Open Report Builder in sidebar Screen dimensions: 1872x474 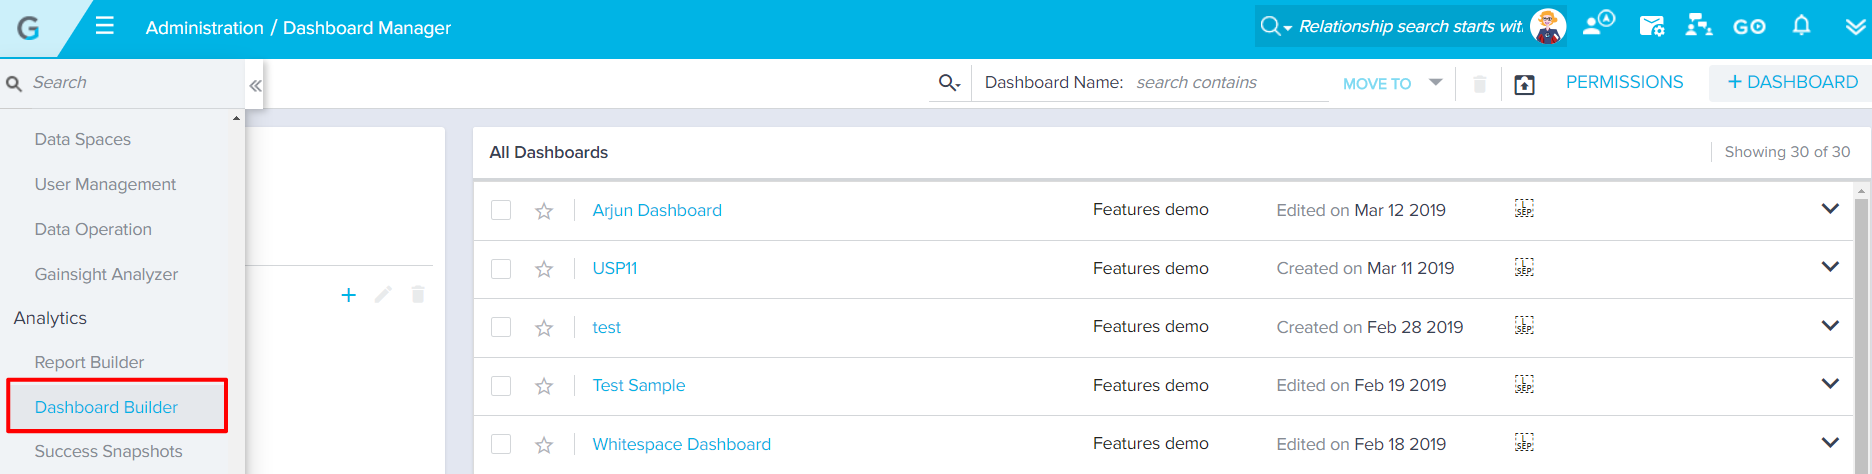click(89, 362)
